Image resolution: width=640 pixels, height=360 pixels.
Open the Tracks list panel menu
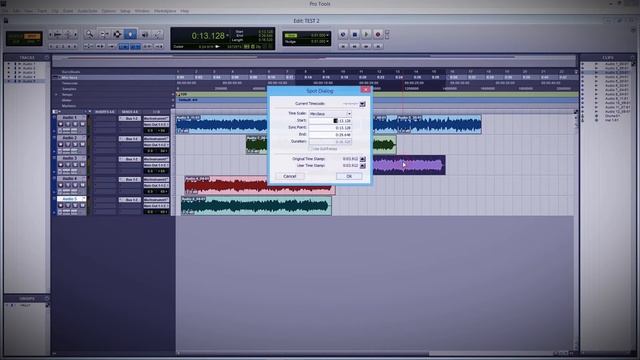pyautogui.click(x=47, y=58)
